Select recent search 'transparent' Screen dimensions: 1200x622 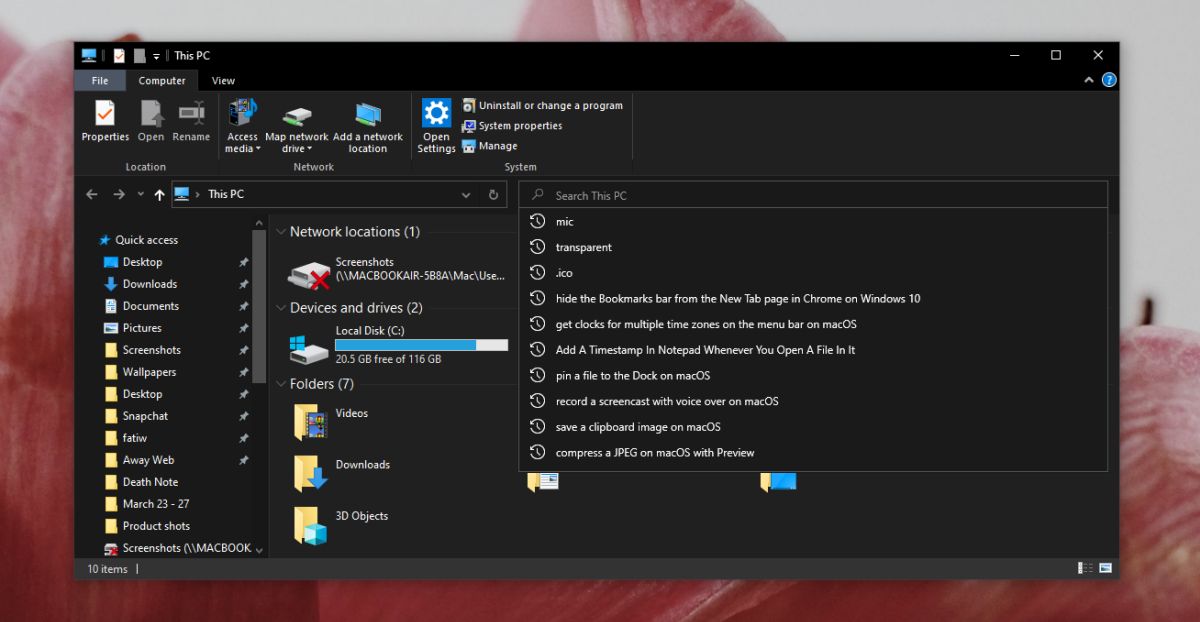pos(813,247)
